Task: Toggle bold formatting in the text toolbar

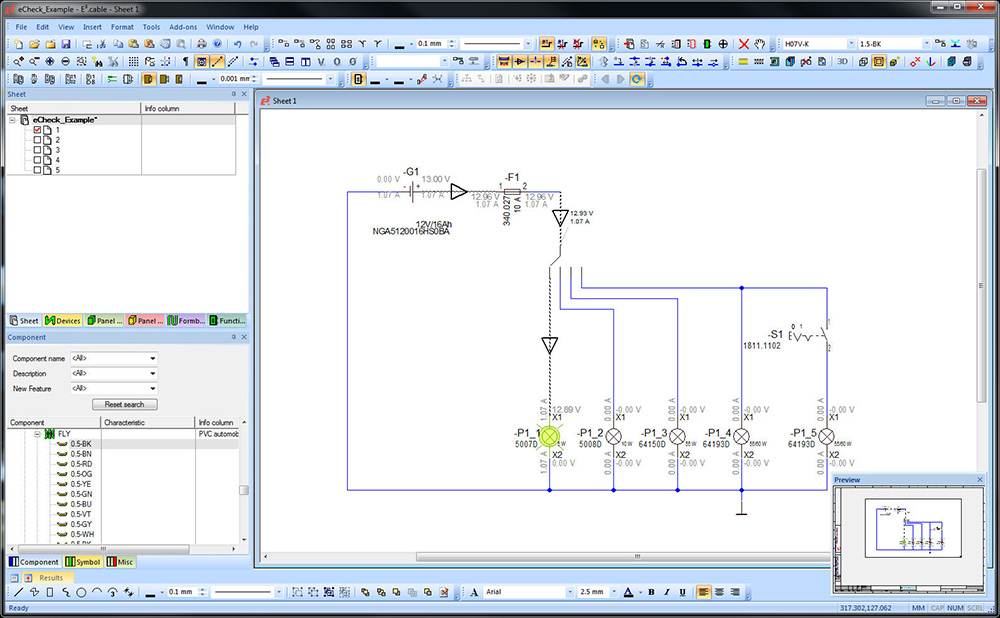Action: click(x=651, y=592)
